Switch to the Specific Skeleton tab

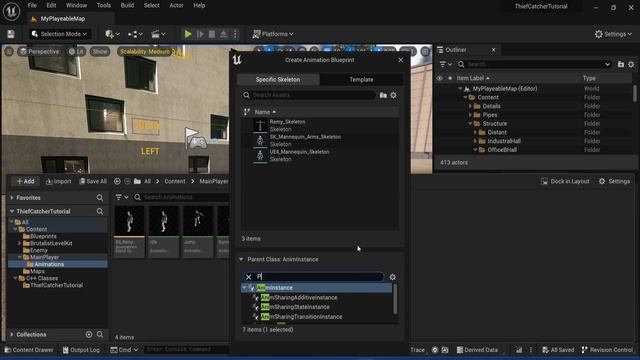[278, 80]
